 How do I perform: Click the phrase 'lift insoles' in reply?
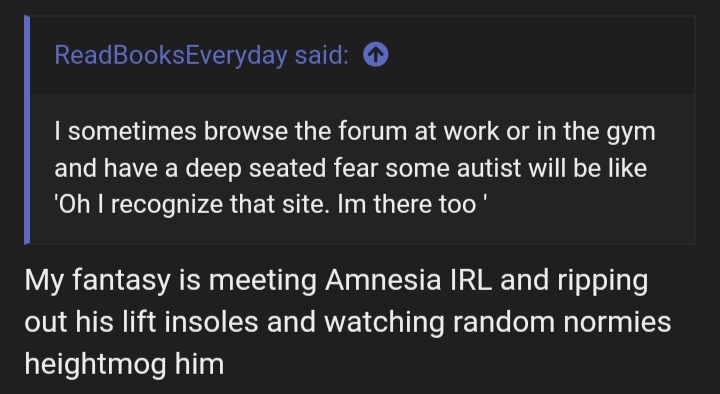point(190,322)
